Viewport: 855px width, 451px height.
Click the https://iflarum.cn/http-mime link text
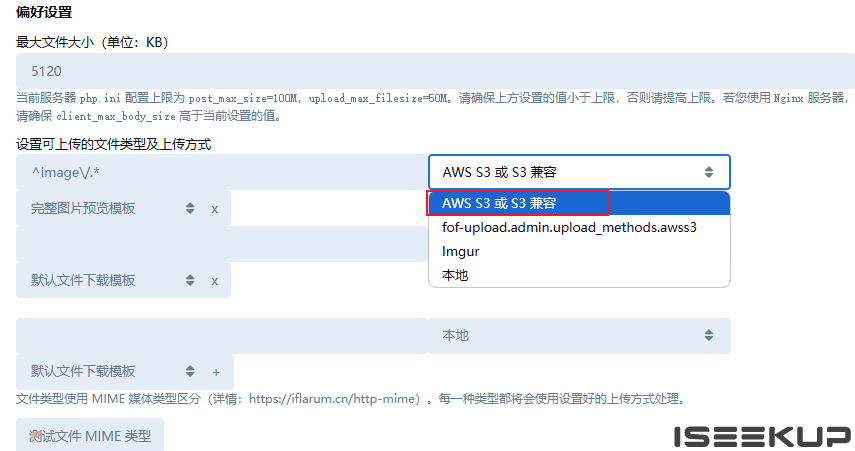tap(334, 399)
